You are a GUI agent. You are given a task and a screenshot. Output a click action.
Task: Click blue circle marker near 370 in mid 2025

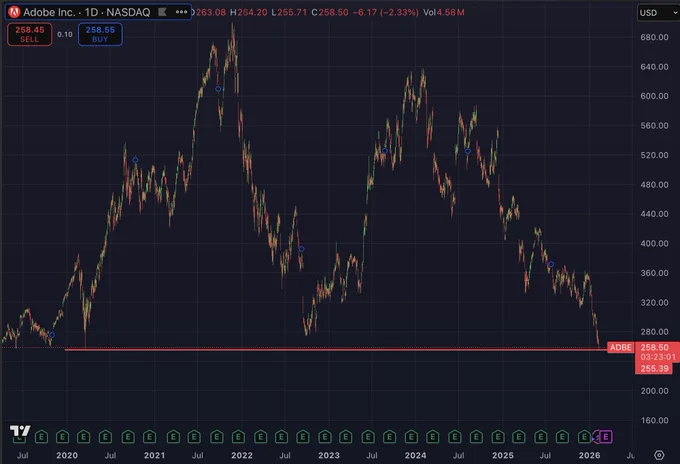551,264
